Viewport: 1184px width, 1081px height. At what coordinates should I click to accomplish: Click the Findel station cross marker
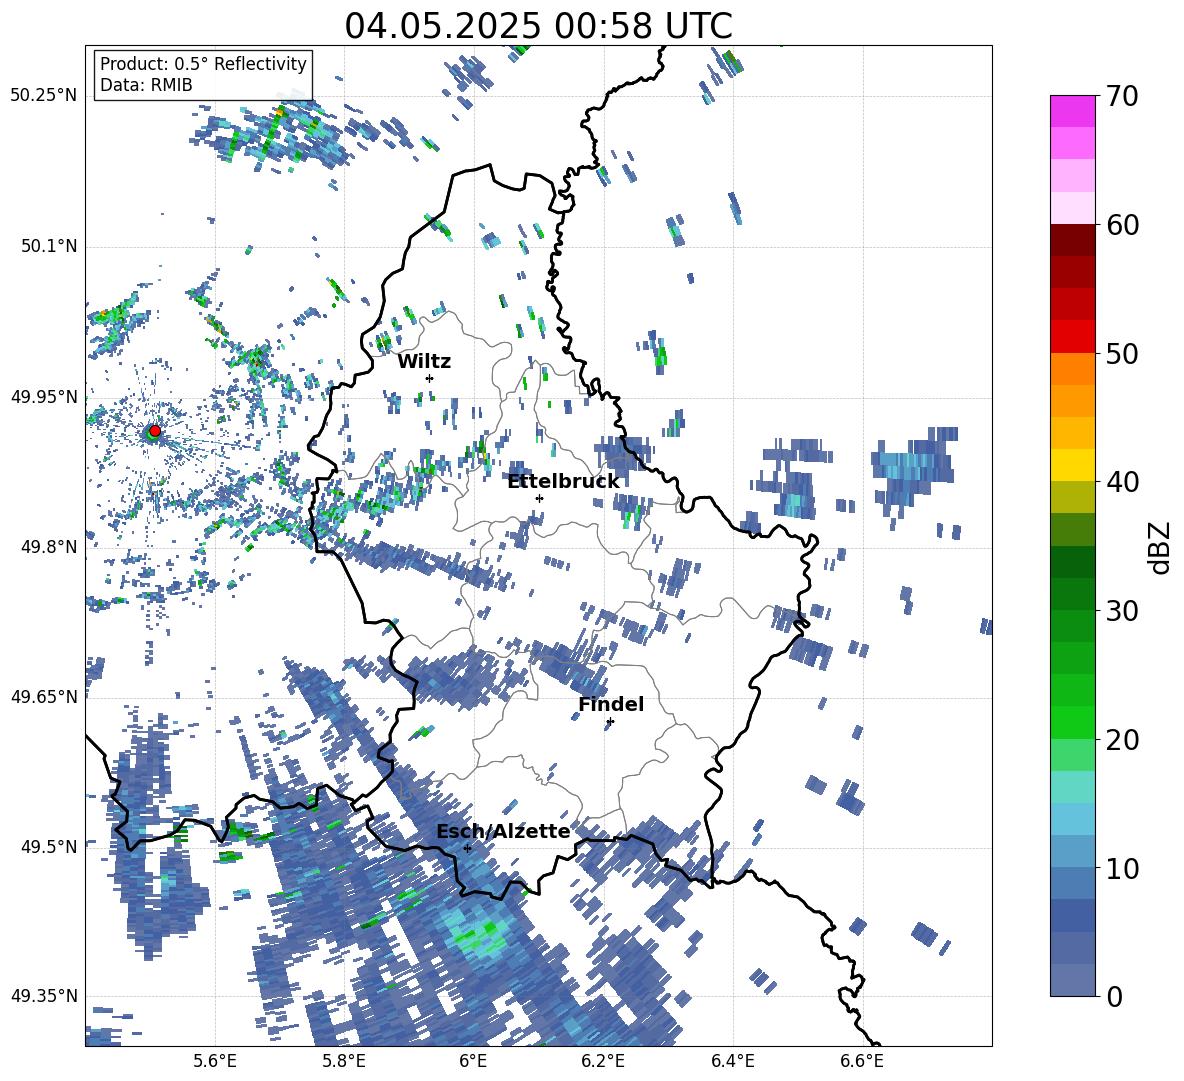click(x=610, y=722)
